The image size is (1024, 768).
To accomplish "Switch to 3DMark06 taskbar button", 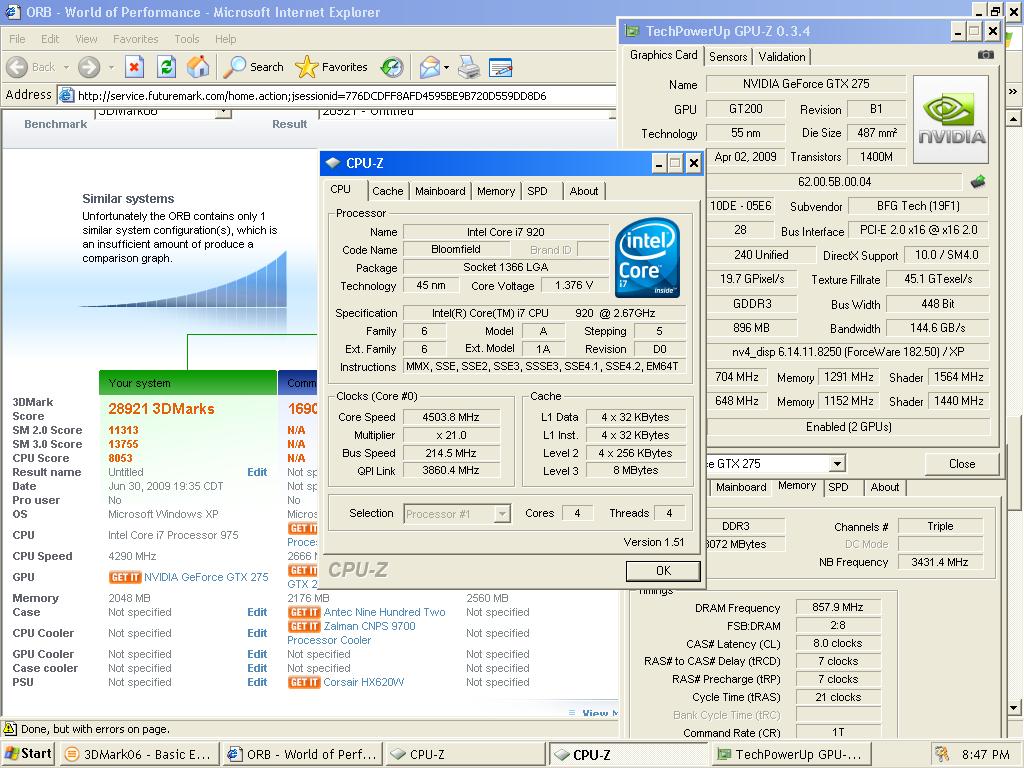I will (138, 754).
